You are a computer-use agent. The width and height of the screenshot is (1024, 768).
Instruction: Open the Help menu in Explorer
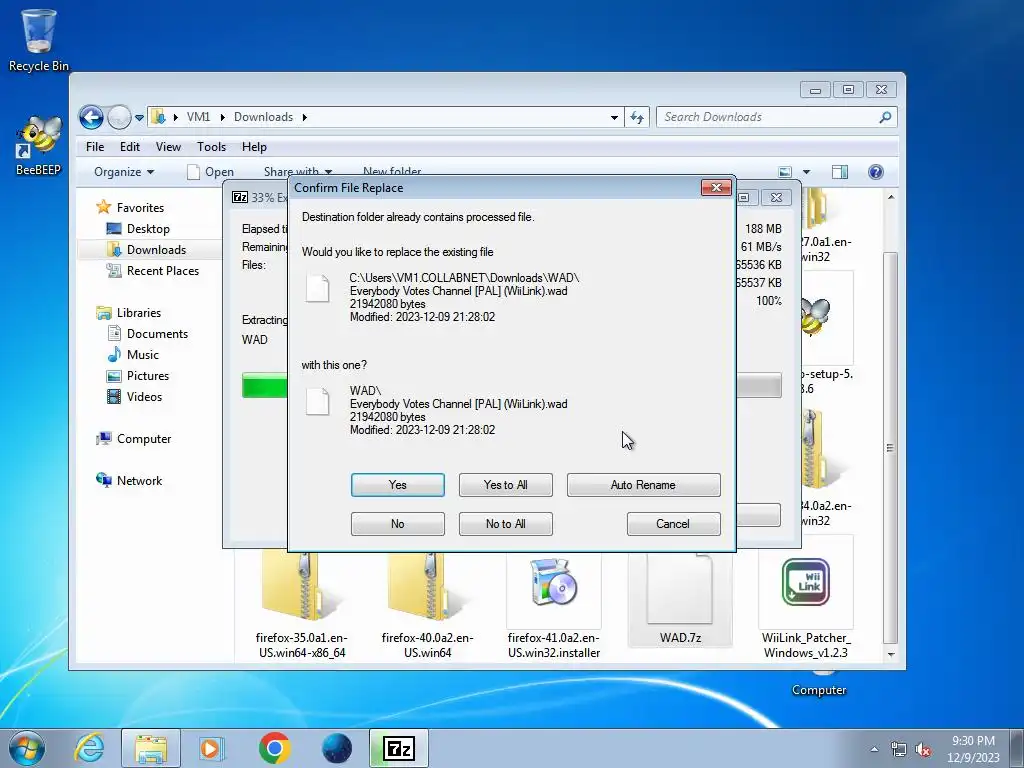click(x=254, y=147)
